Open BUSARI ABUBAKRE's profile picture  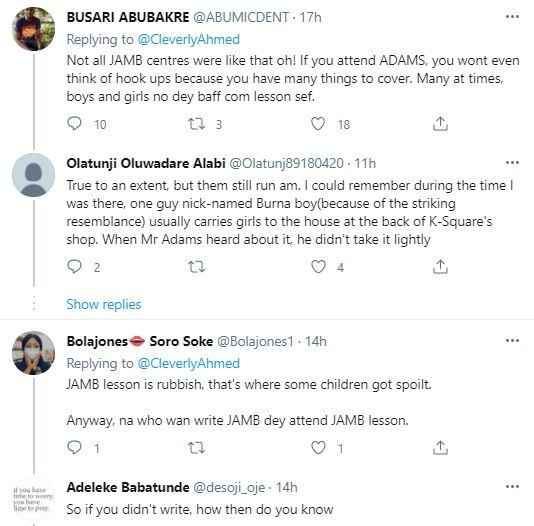click(x=33, y=29)
